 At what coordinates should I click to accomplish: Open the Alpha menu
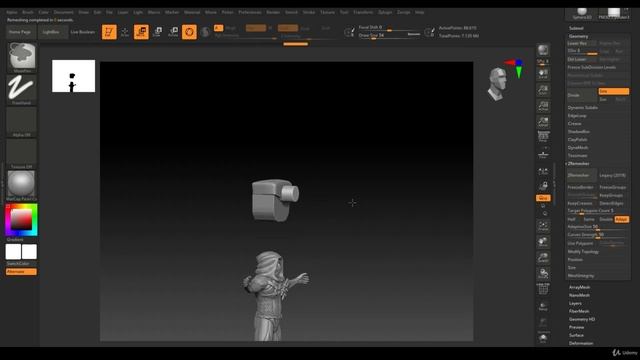point(12,12)
